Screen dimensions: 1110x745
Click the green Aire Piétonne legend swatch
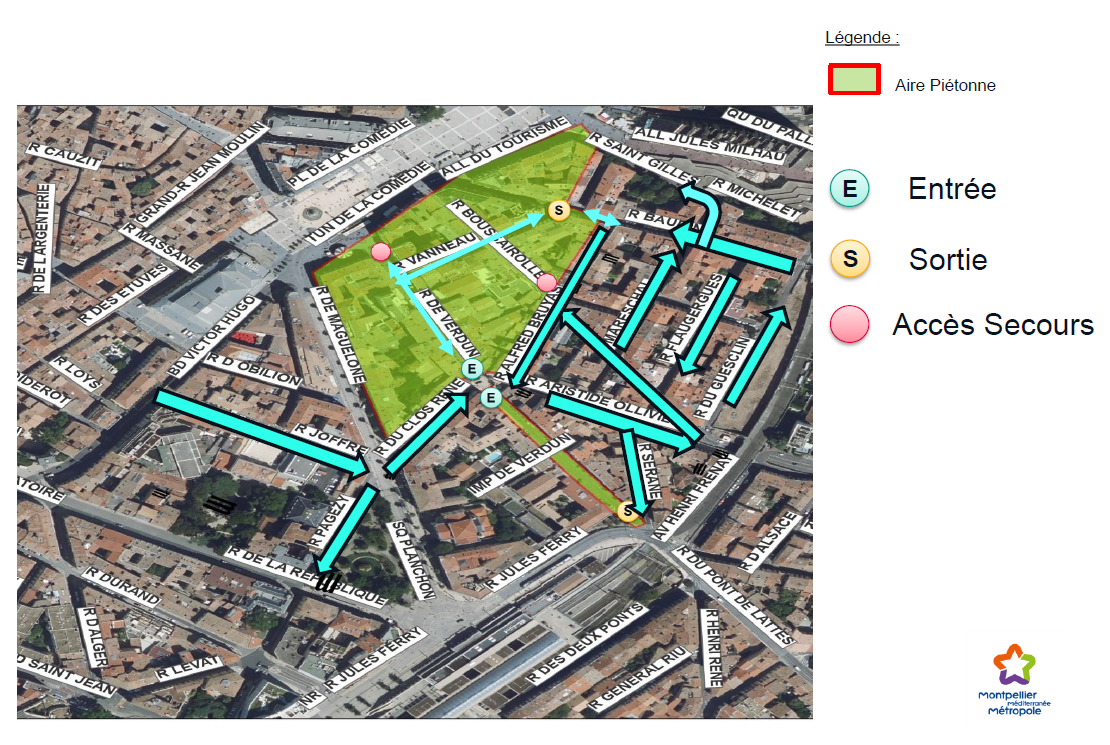tap(854, 80)
